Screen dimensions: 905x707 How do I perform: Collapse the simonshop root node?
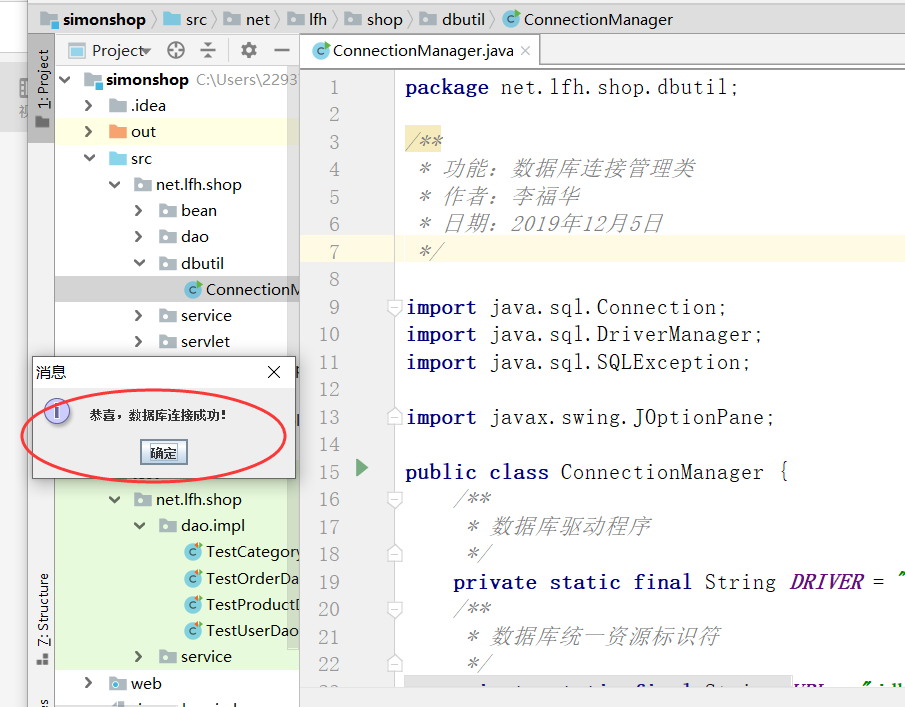[x=65, y=80]
